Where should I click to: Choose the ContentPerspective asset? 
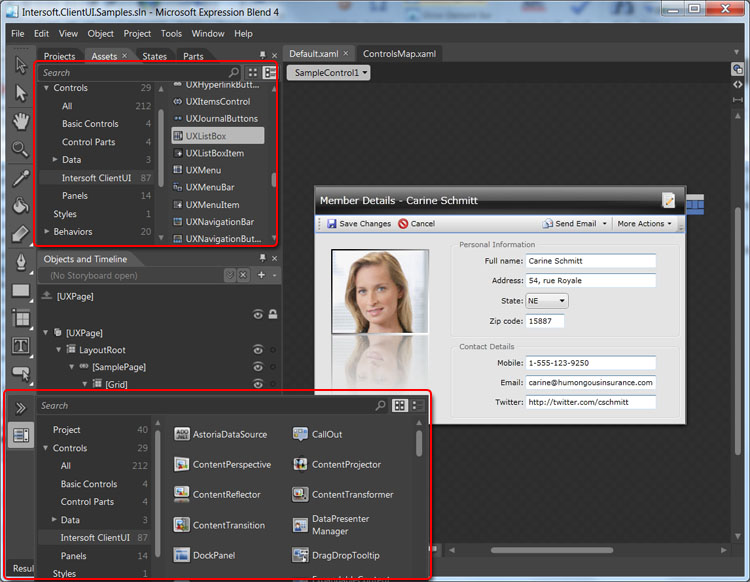click(222, 464)
